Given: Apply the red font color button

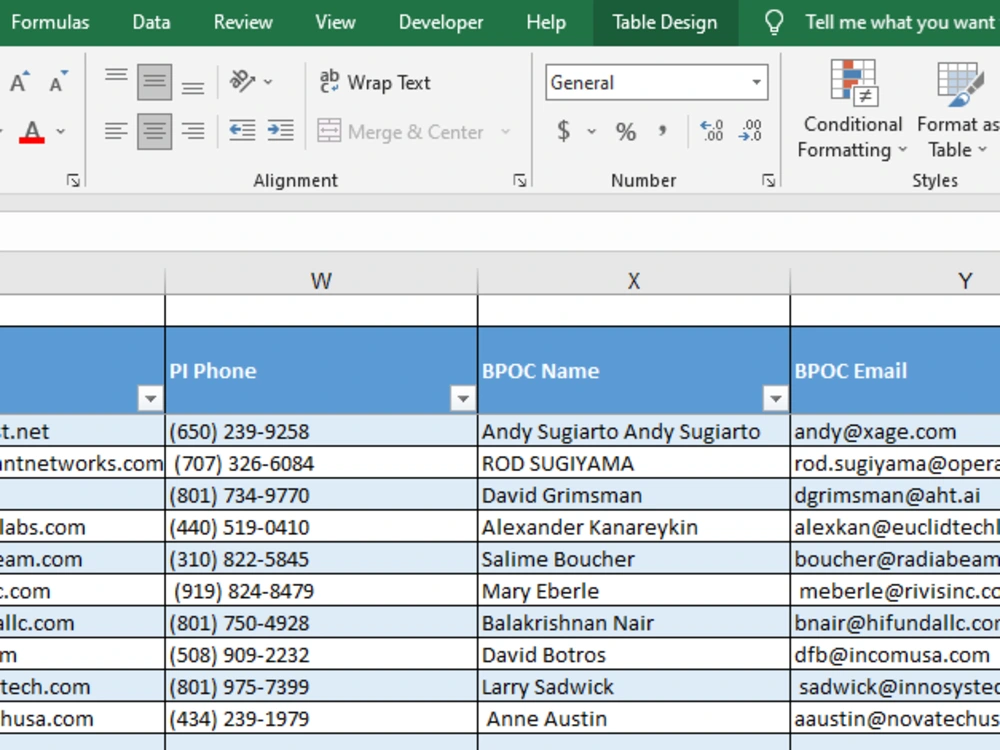Looking at the screenshot, I should (32, 132).
